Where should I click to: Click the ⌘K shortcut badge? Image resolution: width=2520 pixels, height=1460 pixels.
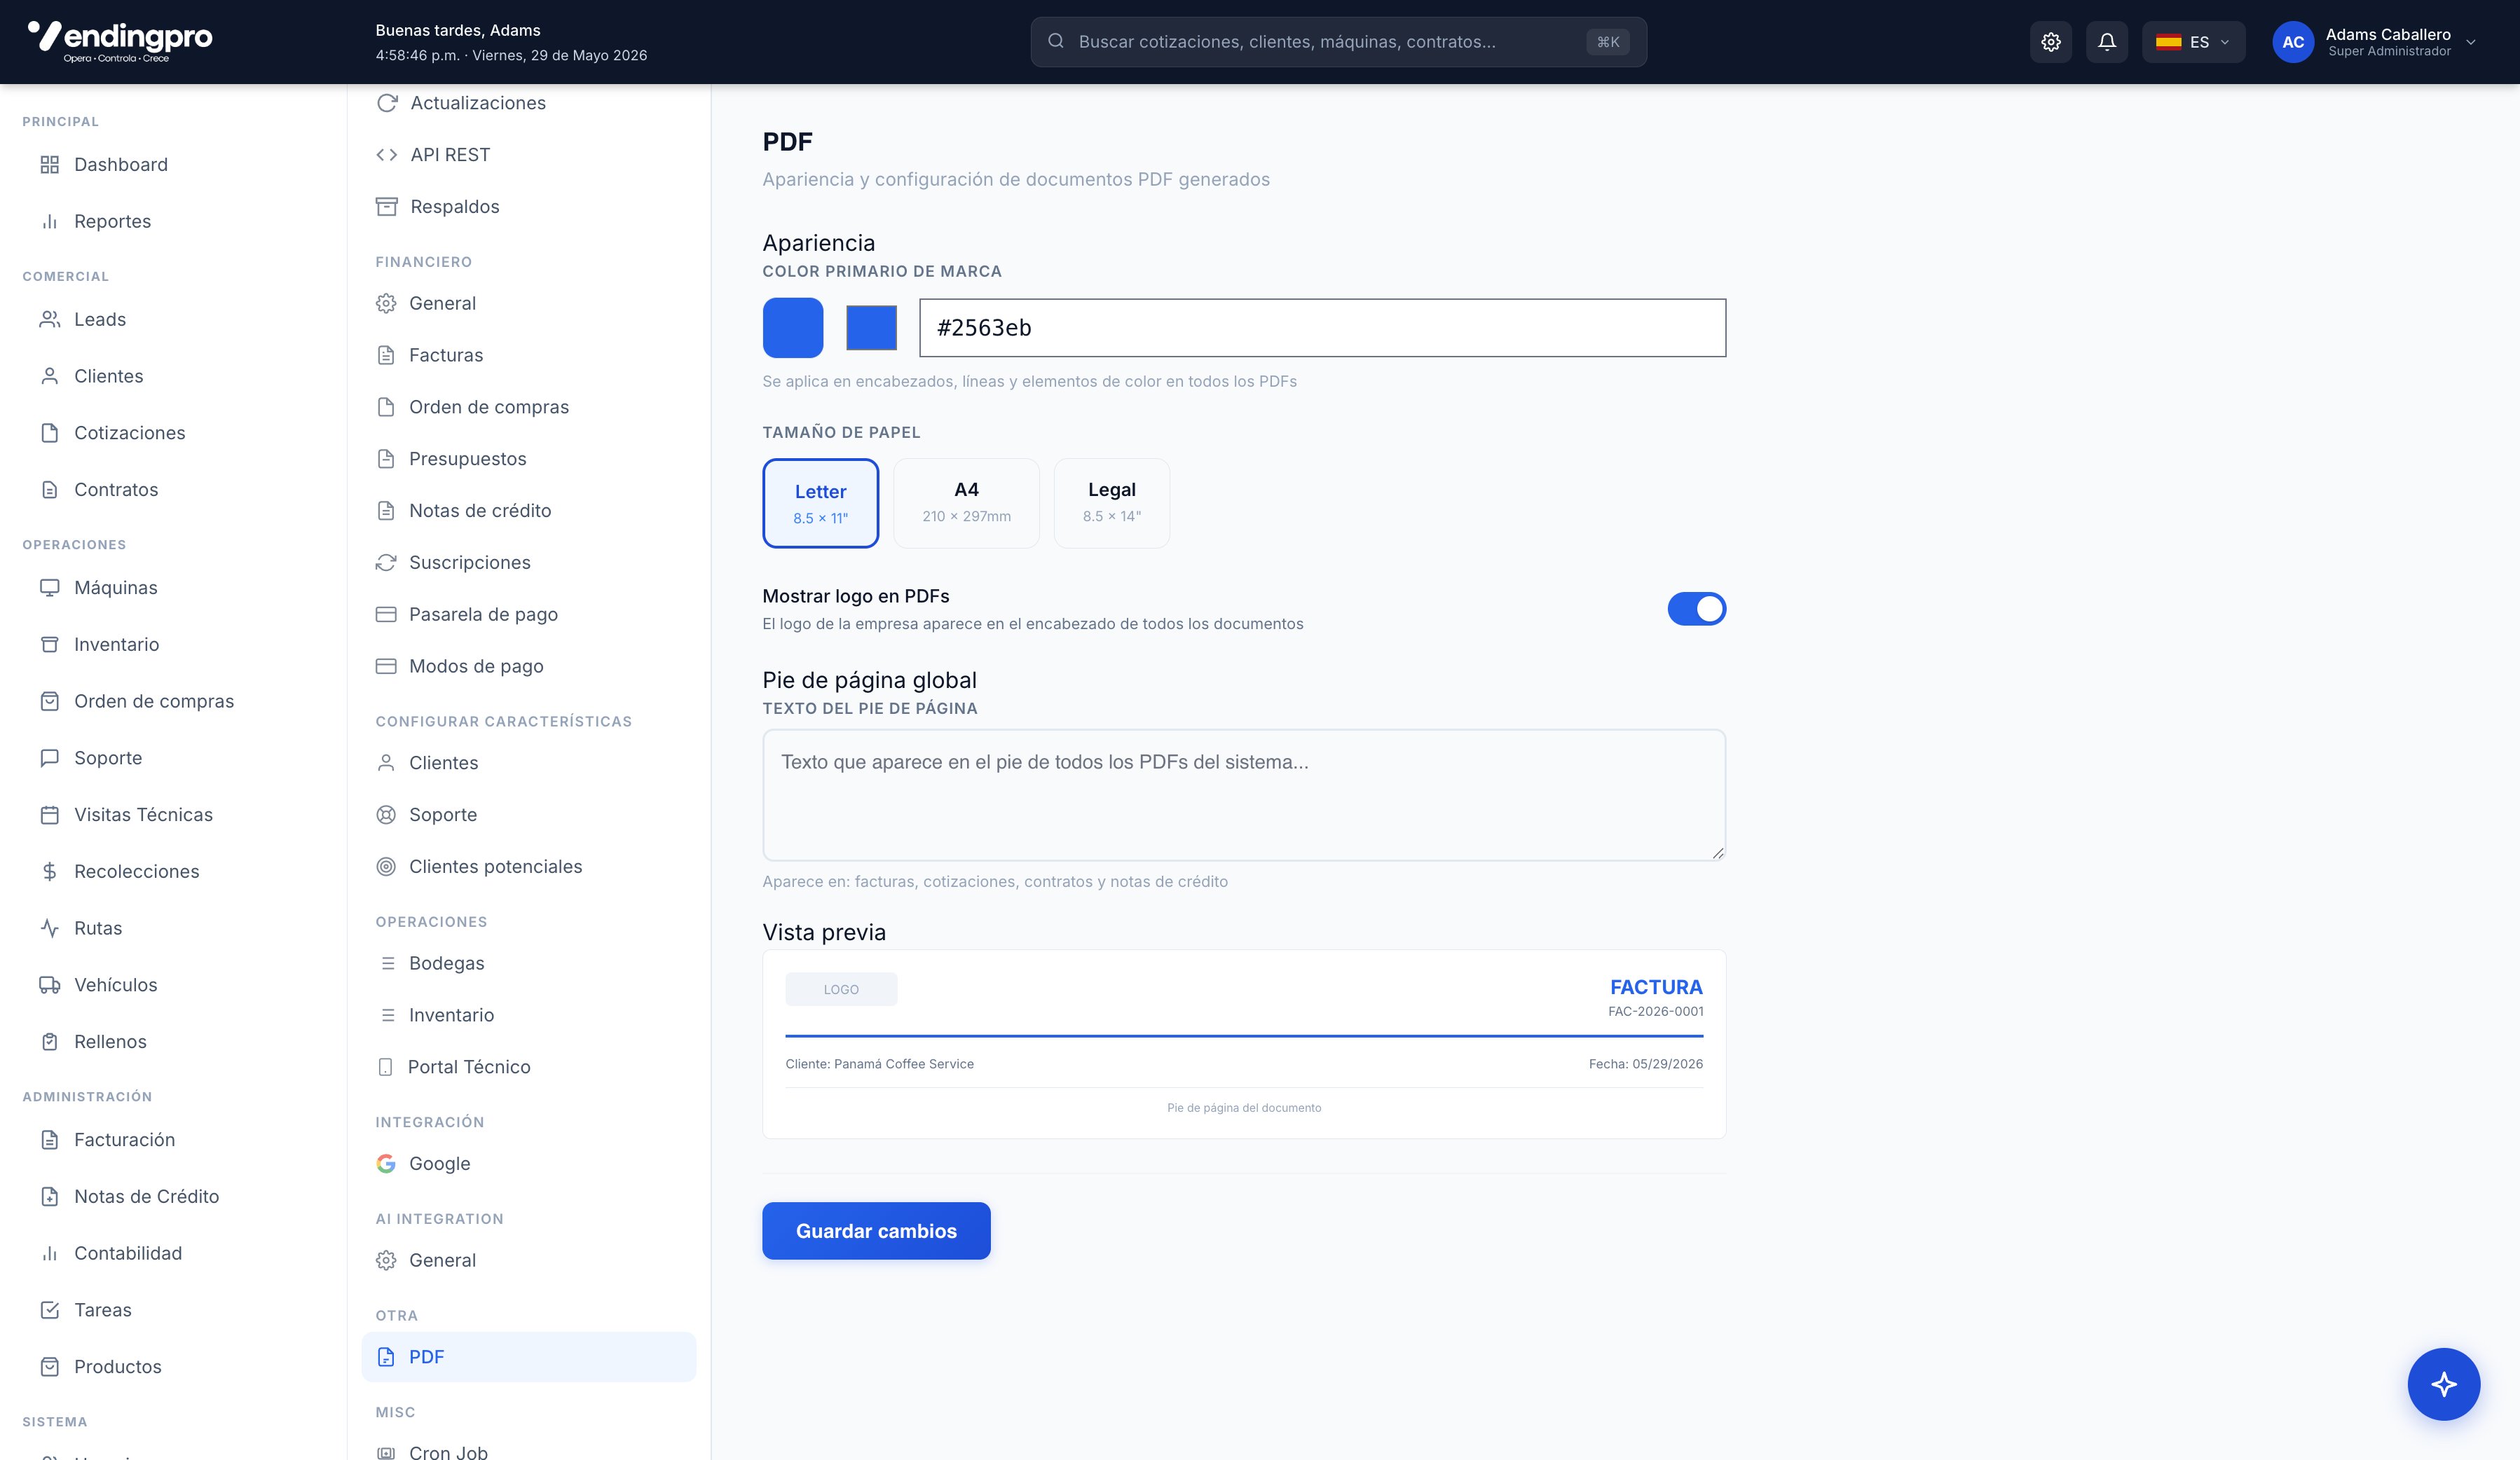click(x=1607, y=42)
